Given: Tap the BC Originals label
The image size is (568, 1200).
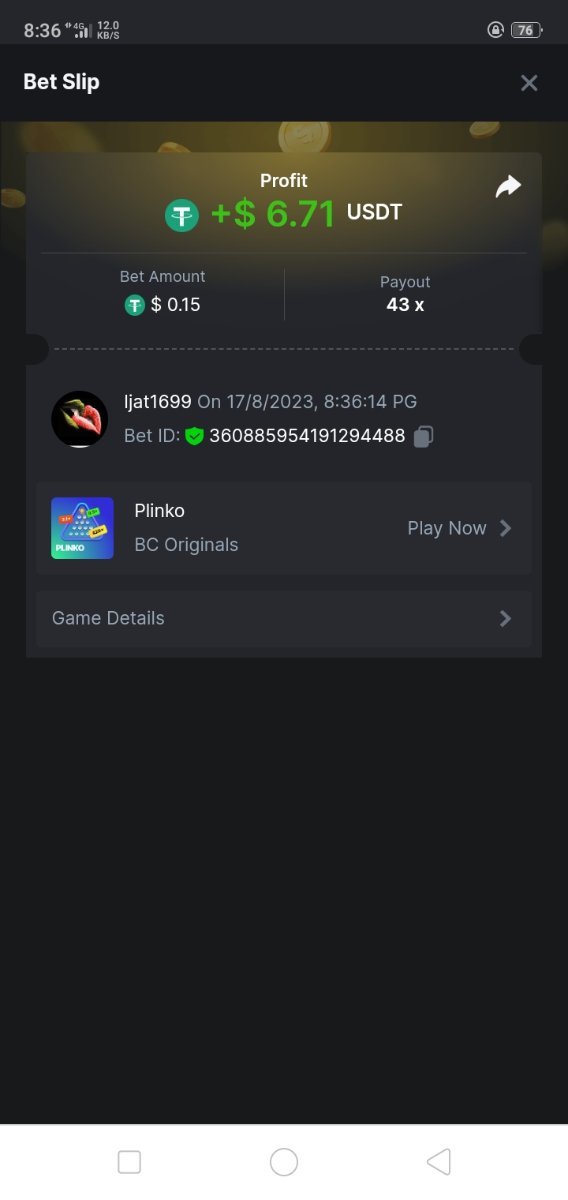Looking at the screenshot, I should [187, 545].
